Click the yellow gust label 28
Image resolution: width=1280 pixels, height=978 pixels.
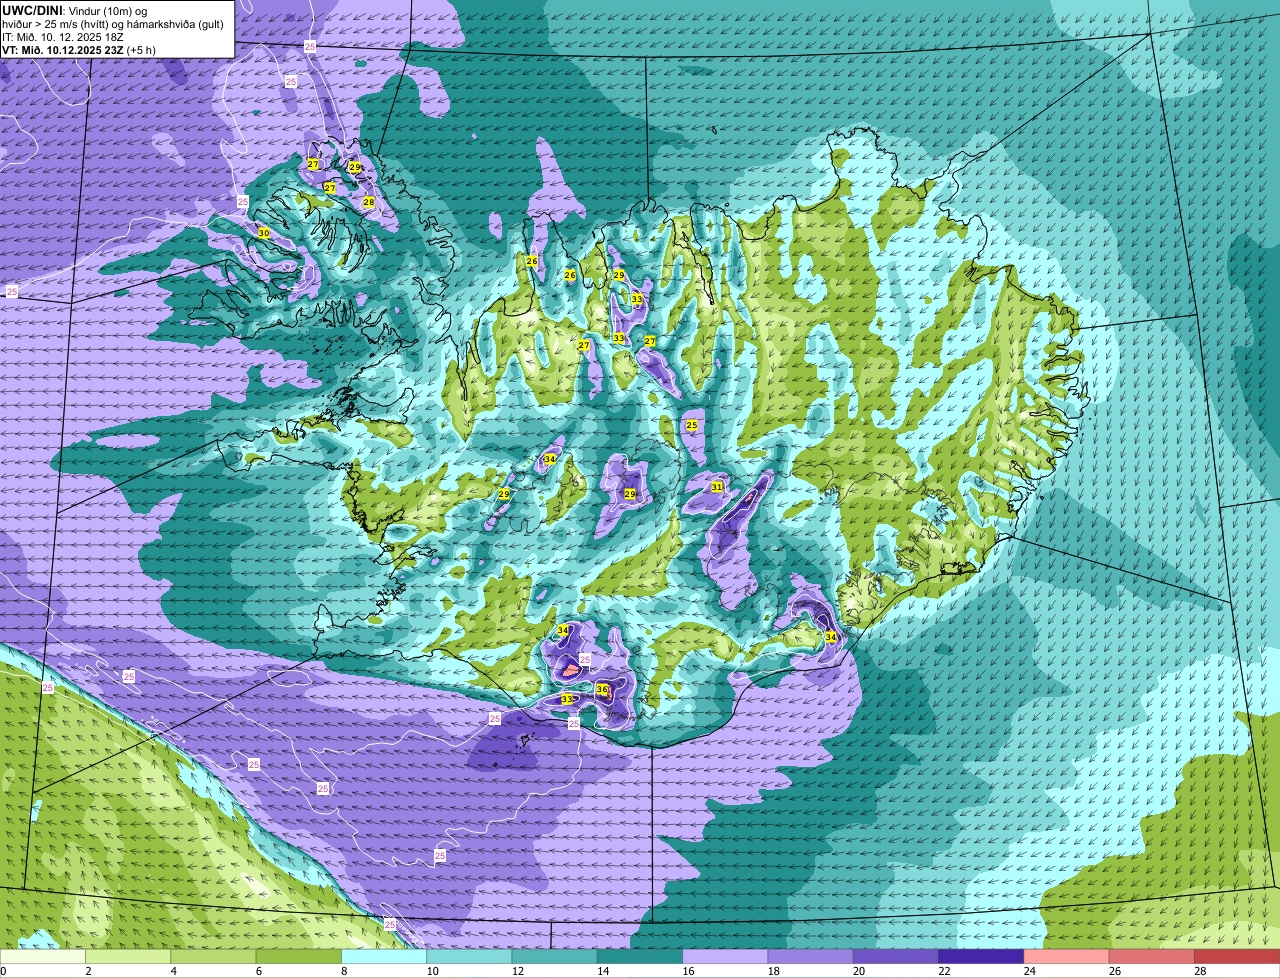coord(368,202)
